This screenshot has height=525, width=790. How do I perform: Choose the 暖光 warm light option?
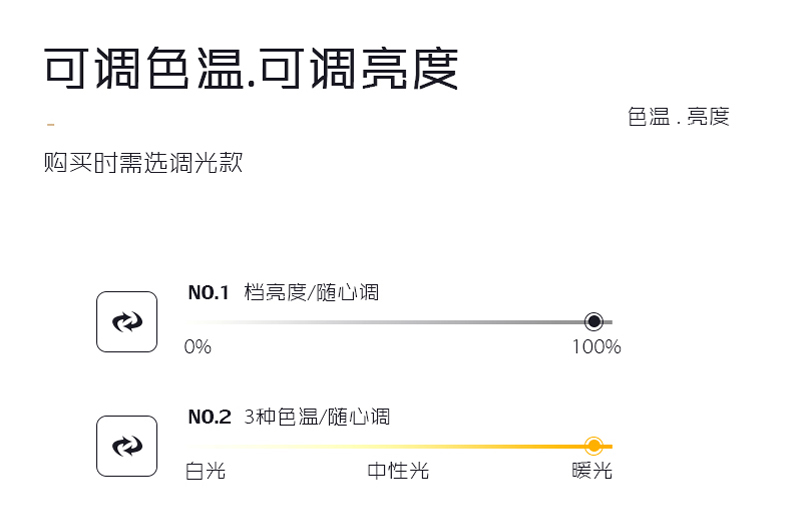[x=592, y=471]
